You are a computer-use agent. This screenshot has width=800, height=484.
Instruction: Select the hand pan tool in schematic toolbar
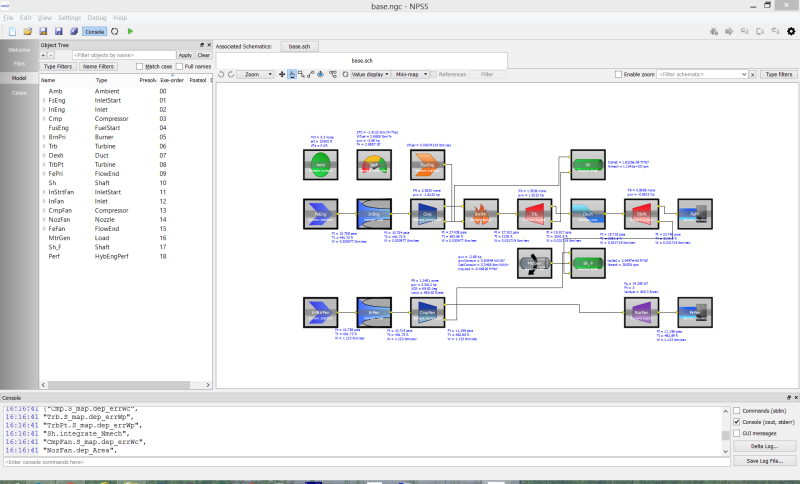pos(292,74)
